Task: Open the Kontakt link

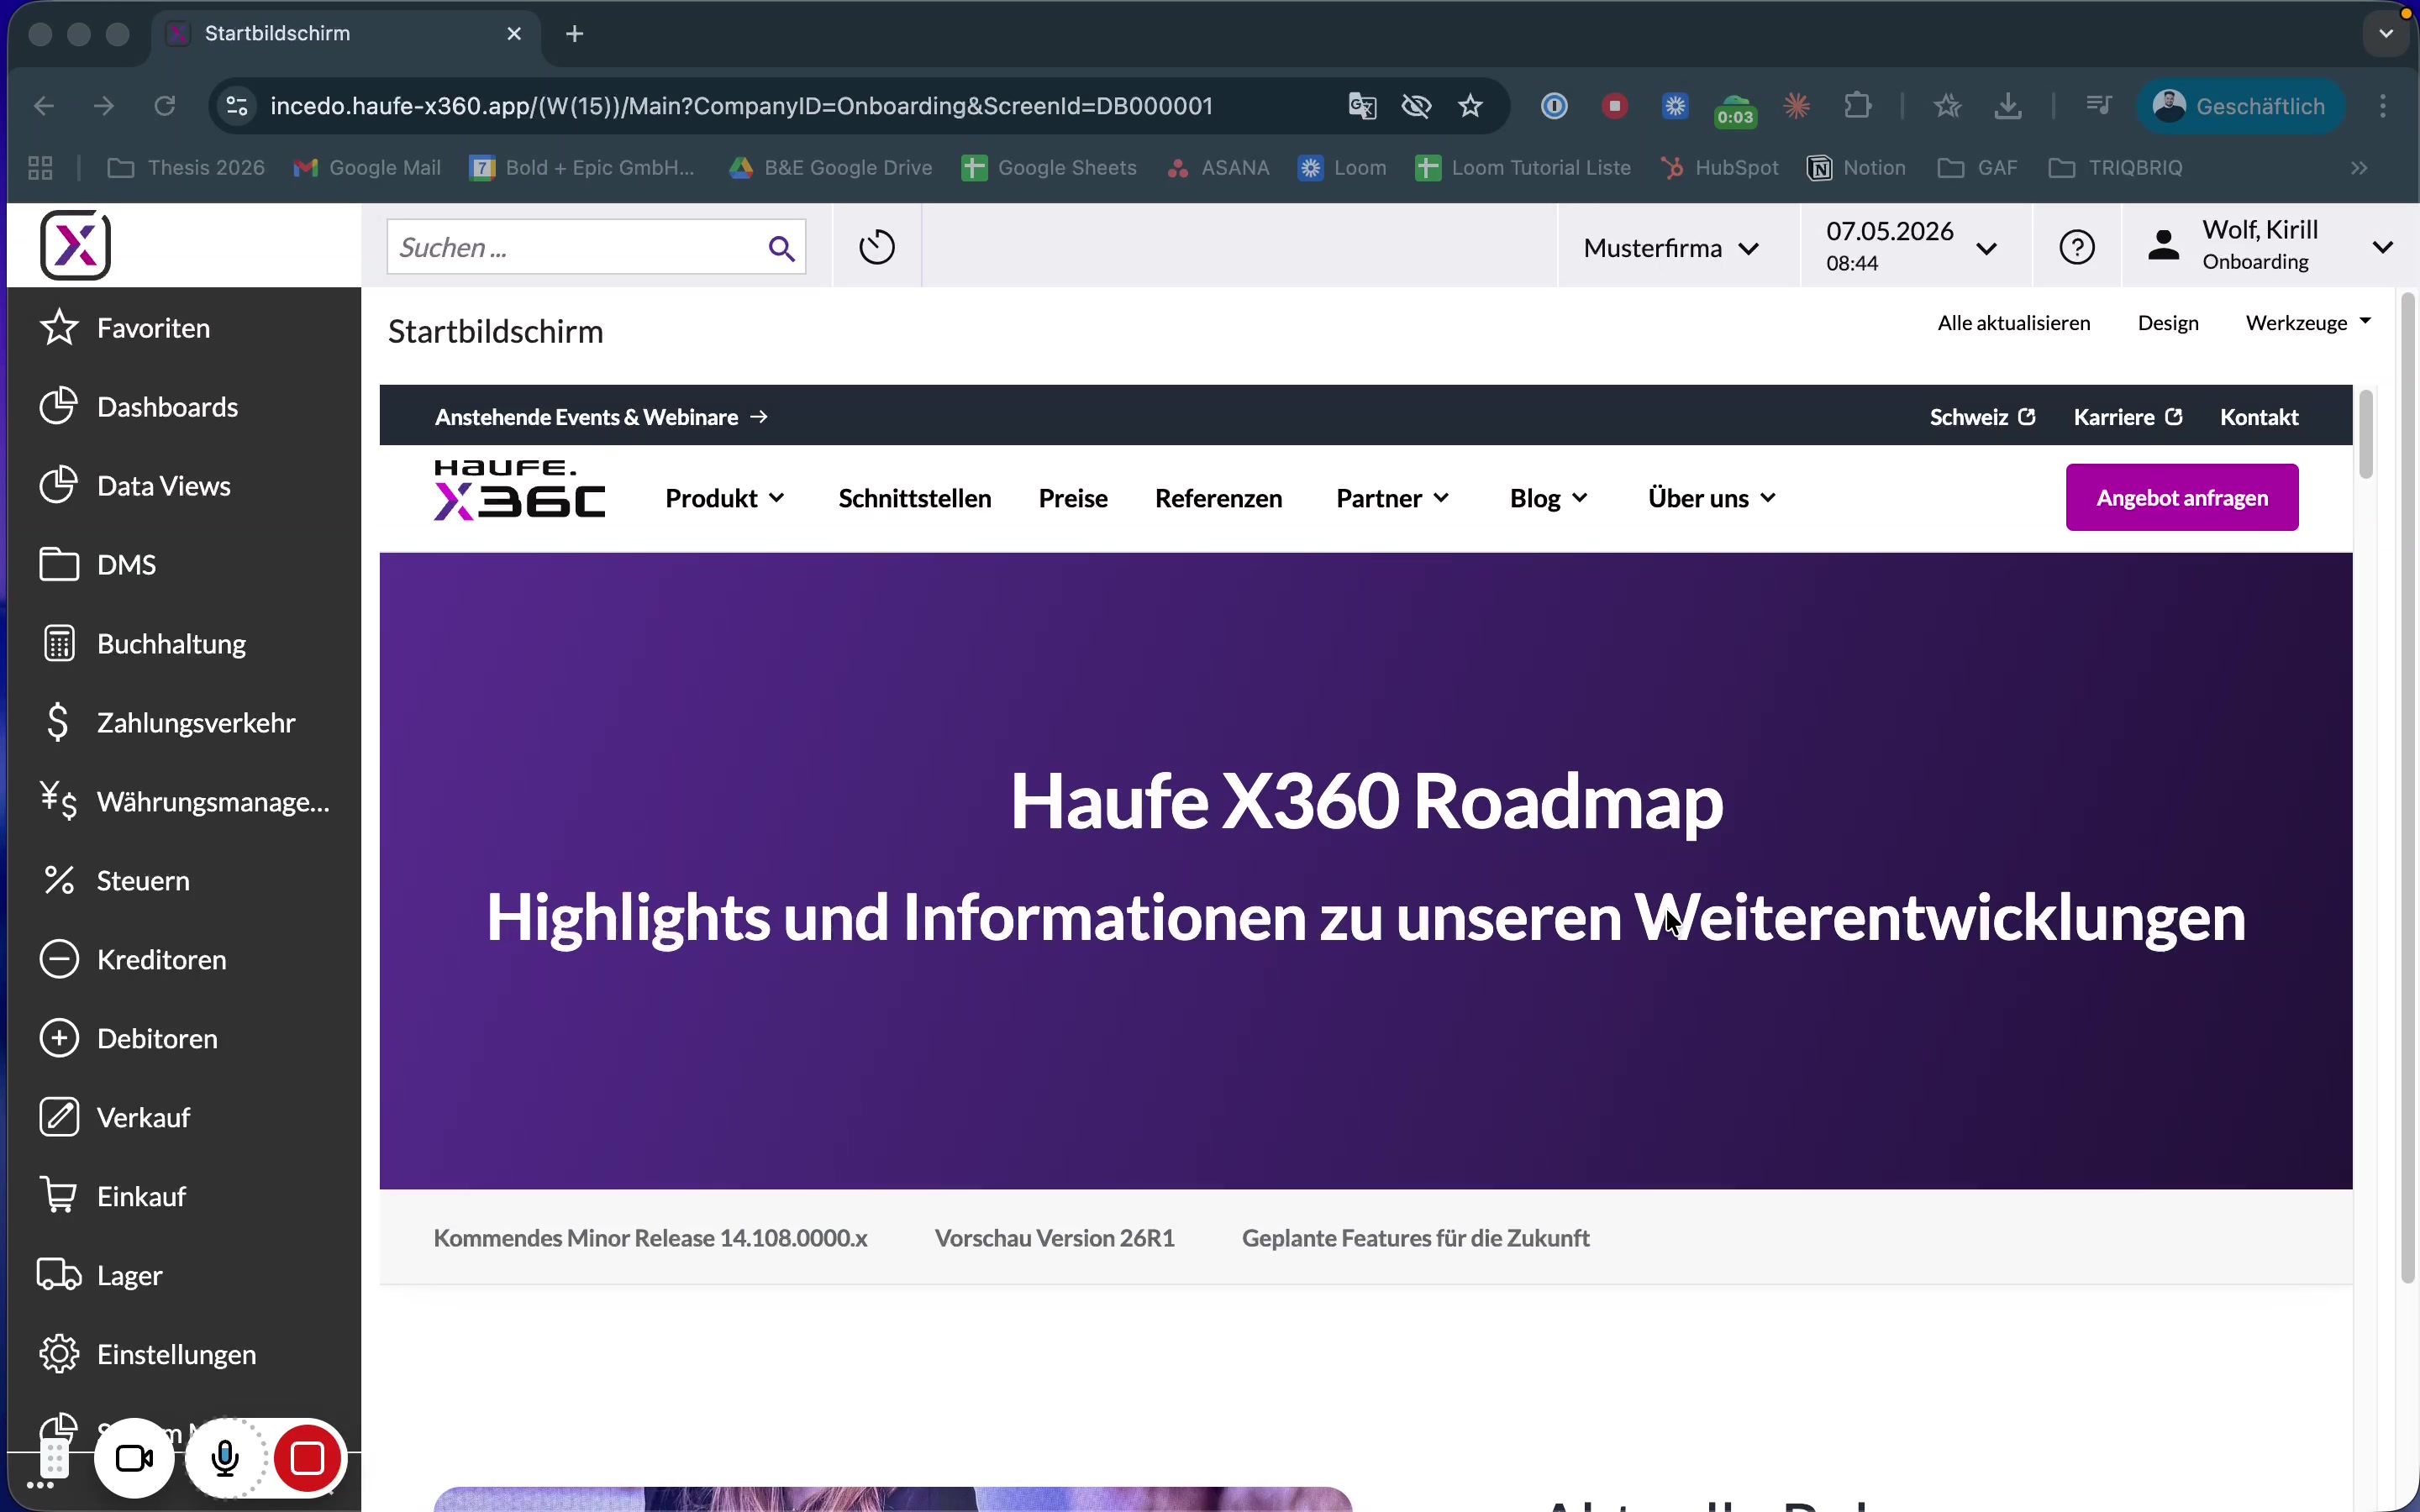Action: click(x=2259, y=417)
